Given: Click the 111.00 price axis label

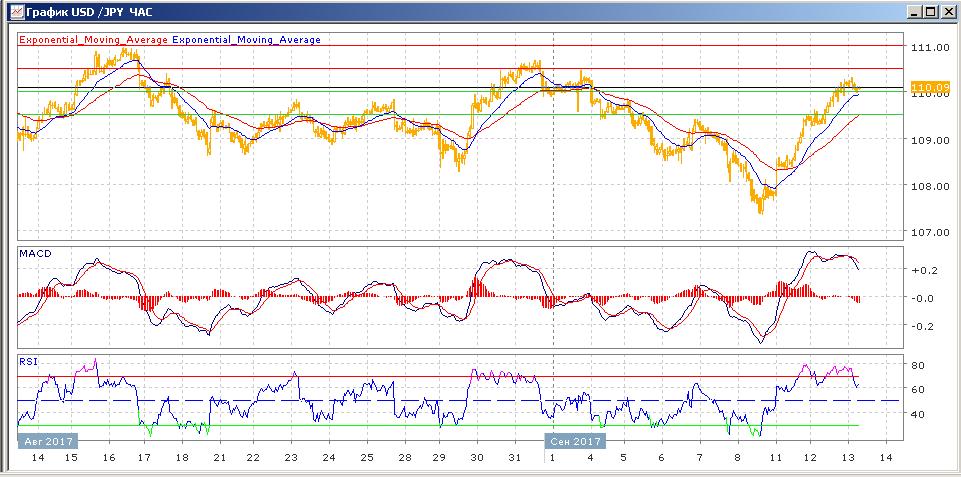Looking at the screenshot, I should tap(930, 48).
